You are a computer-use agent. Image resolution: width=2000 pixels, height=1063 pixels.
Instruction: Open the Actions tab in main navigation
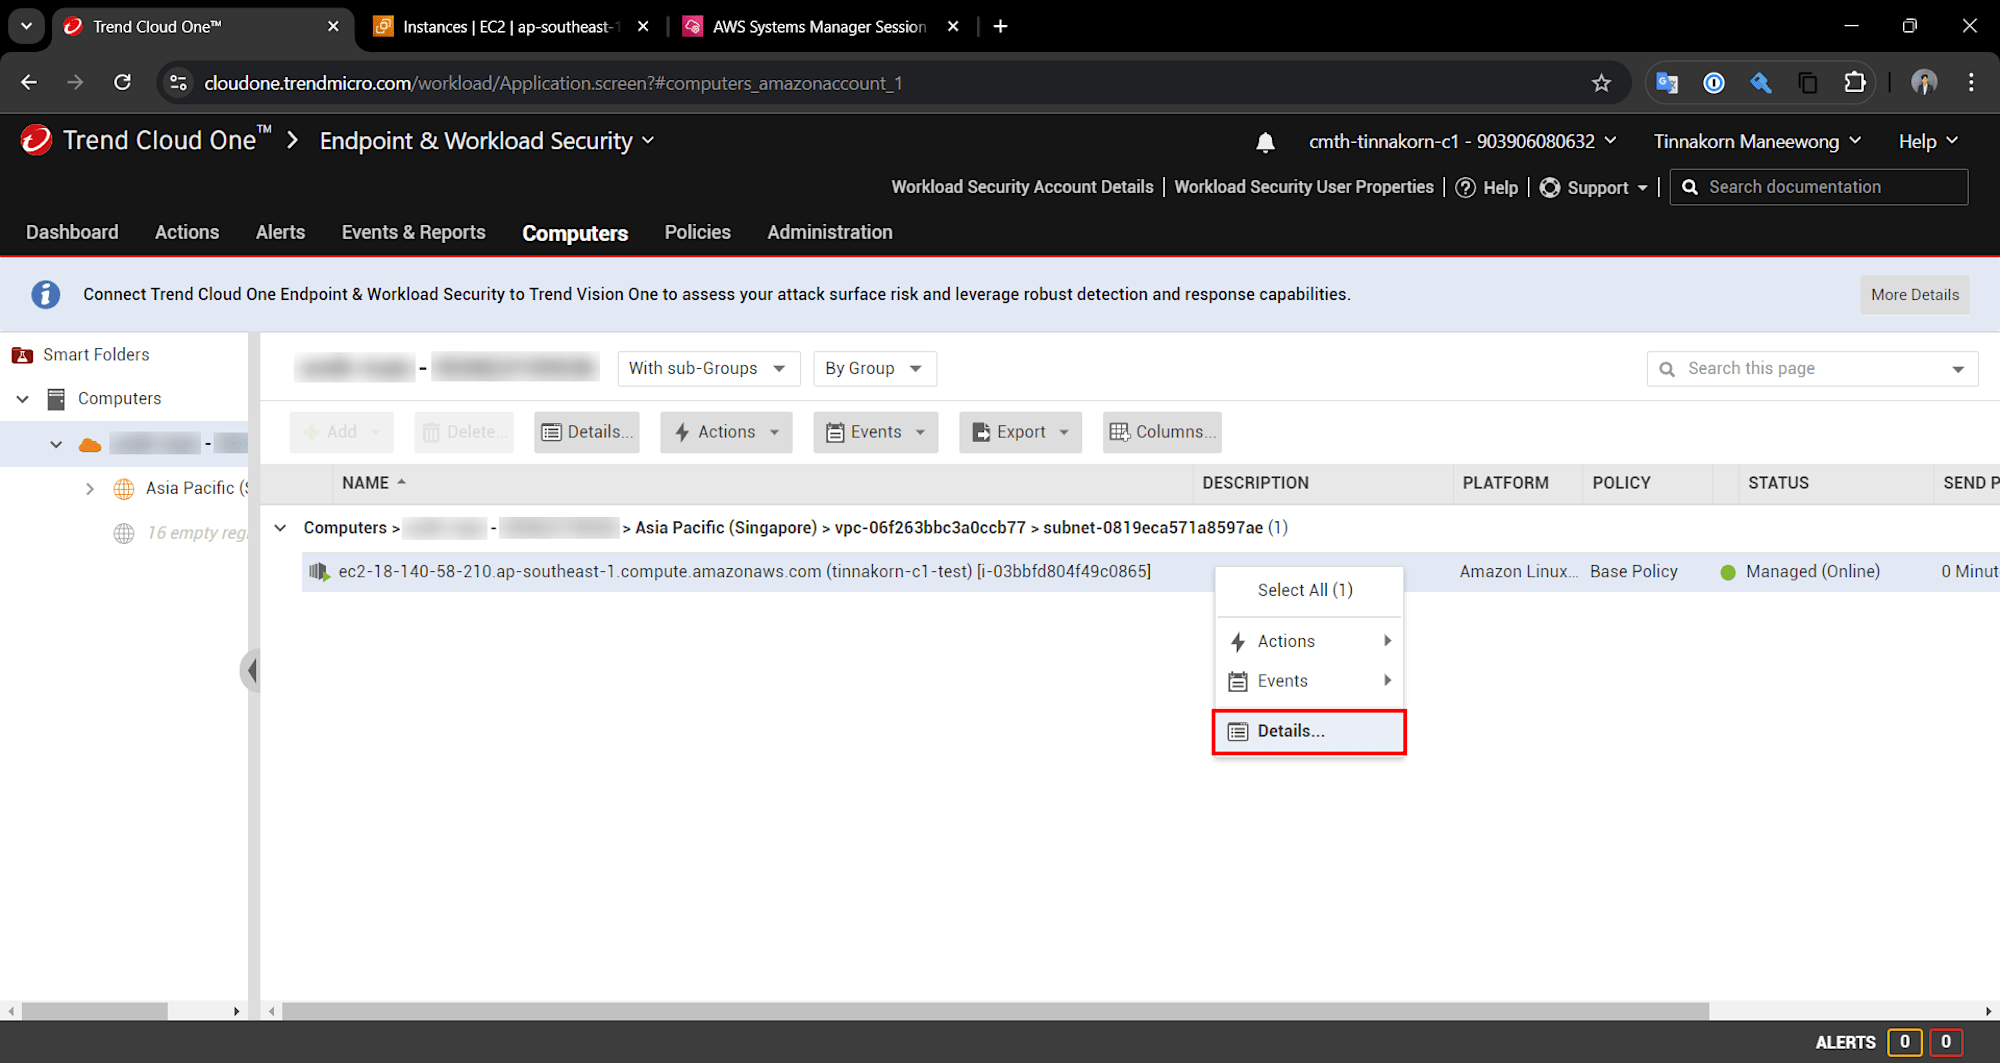186,232
